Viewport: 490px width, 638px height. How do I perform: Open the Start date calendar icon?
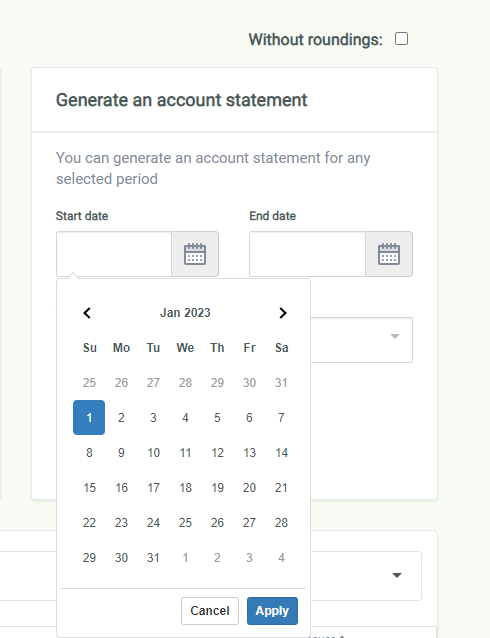click(195, 254)
